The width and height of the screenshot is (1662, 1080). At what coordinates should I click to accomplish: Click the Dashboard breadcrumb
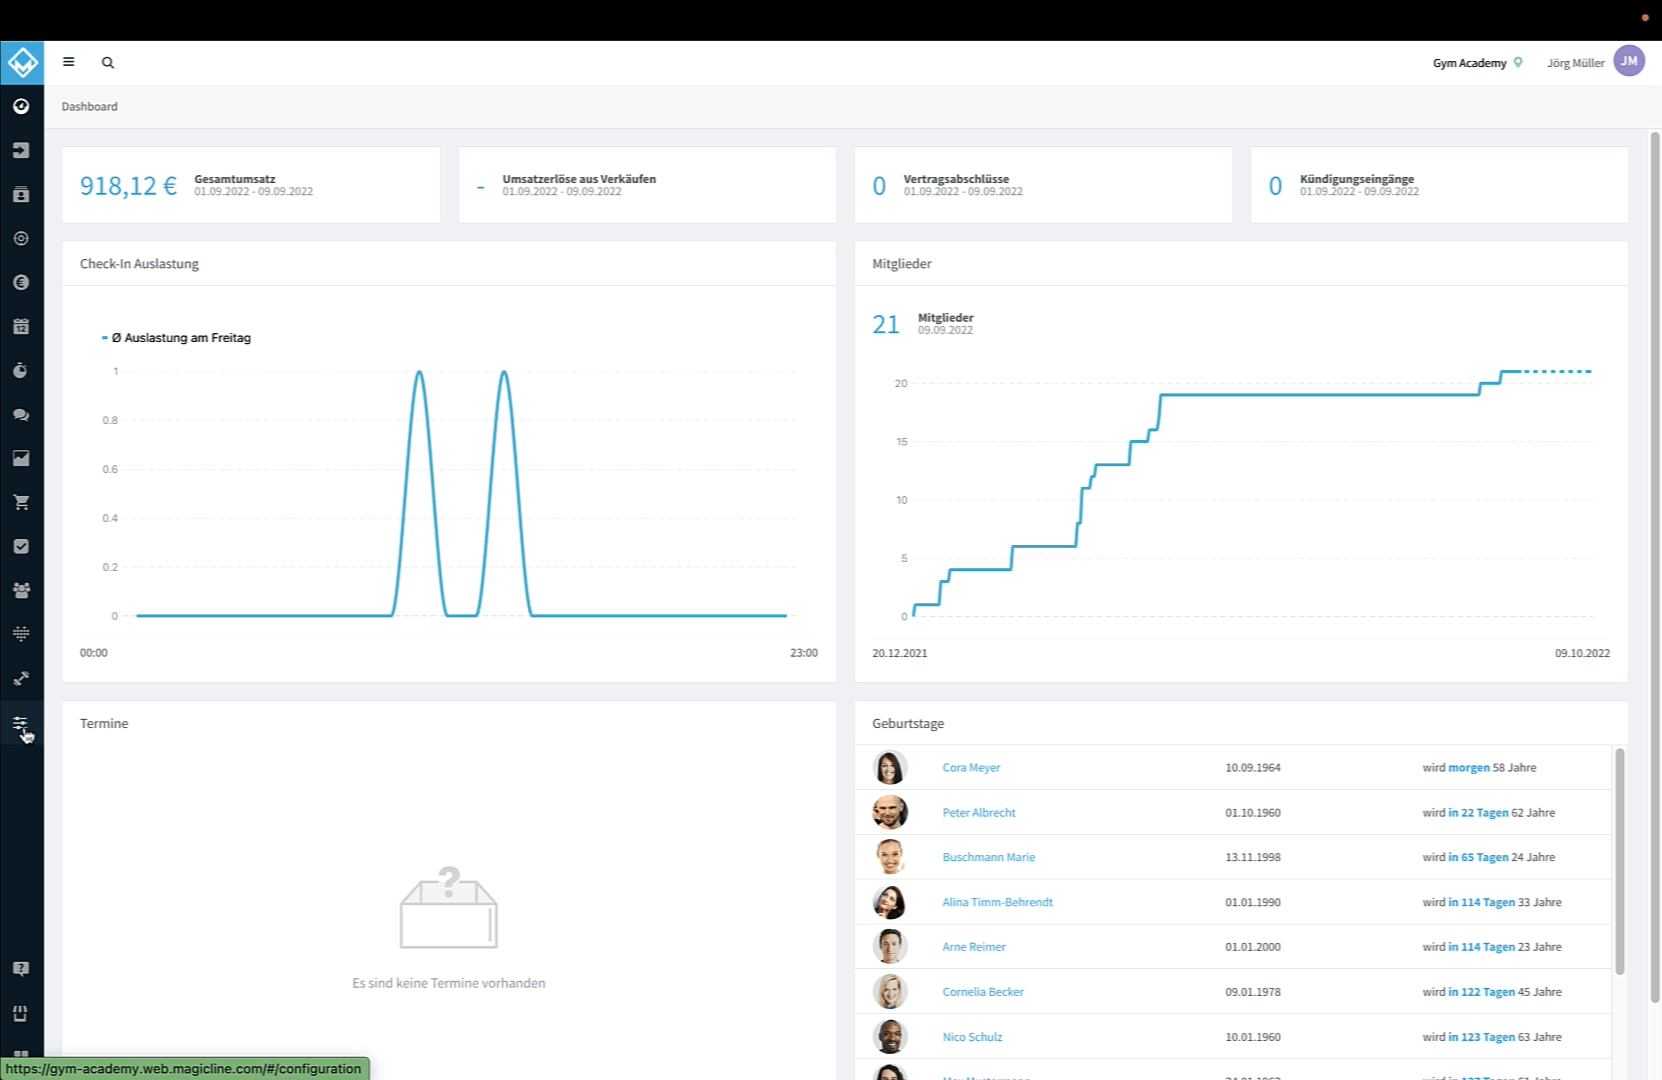click(89, 107)
